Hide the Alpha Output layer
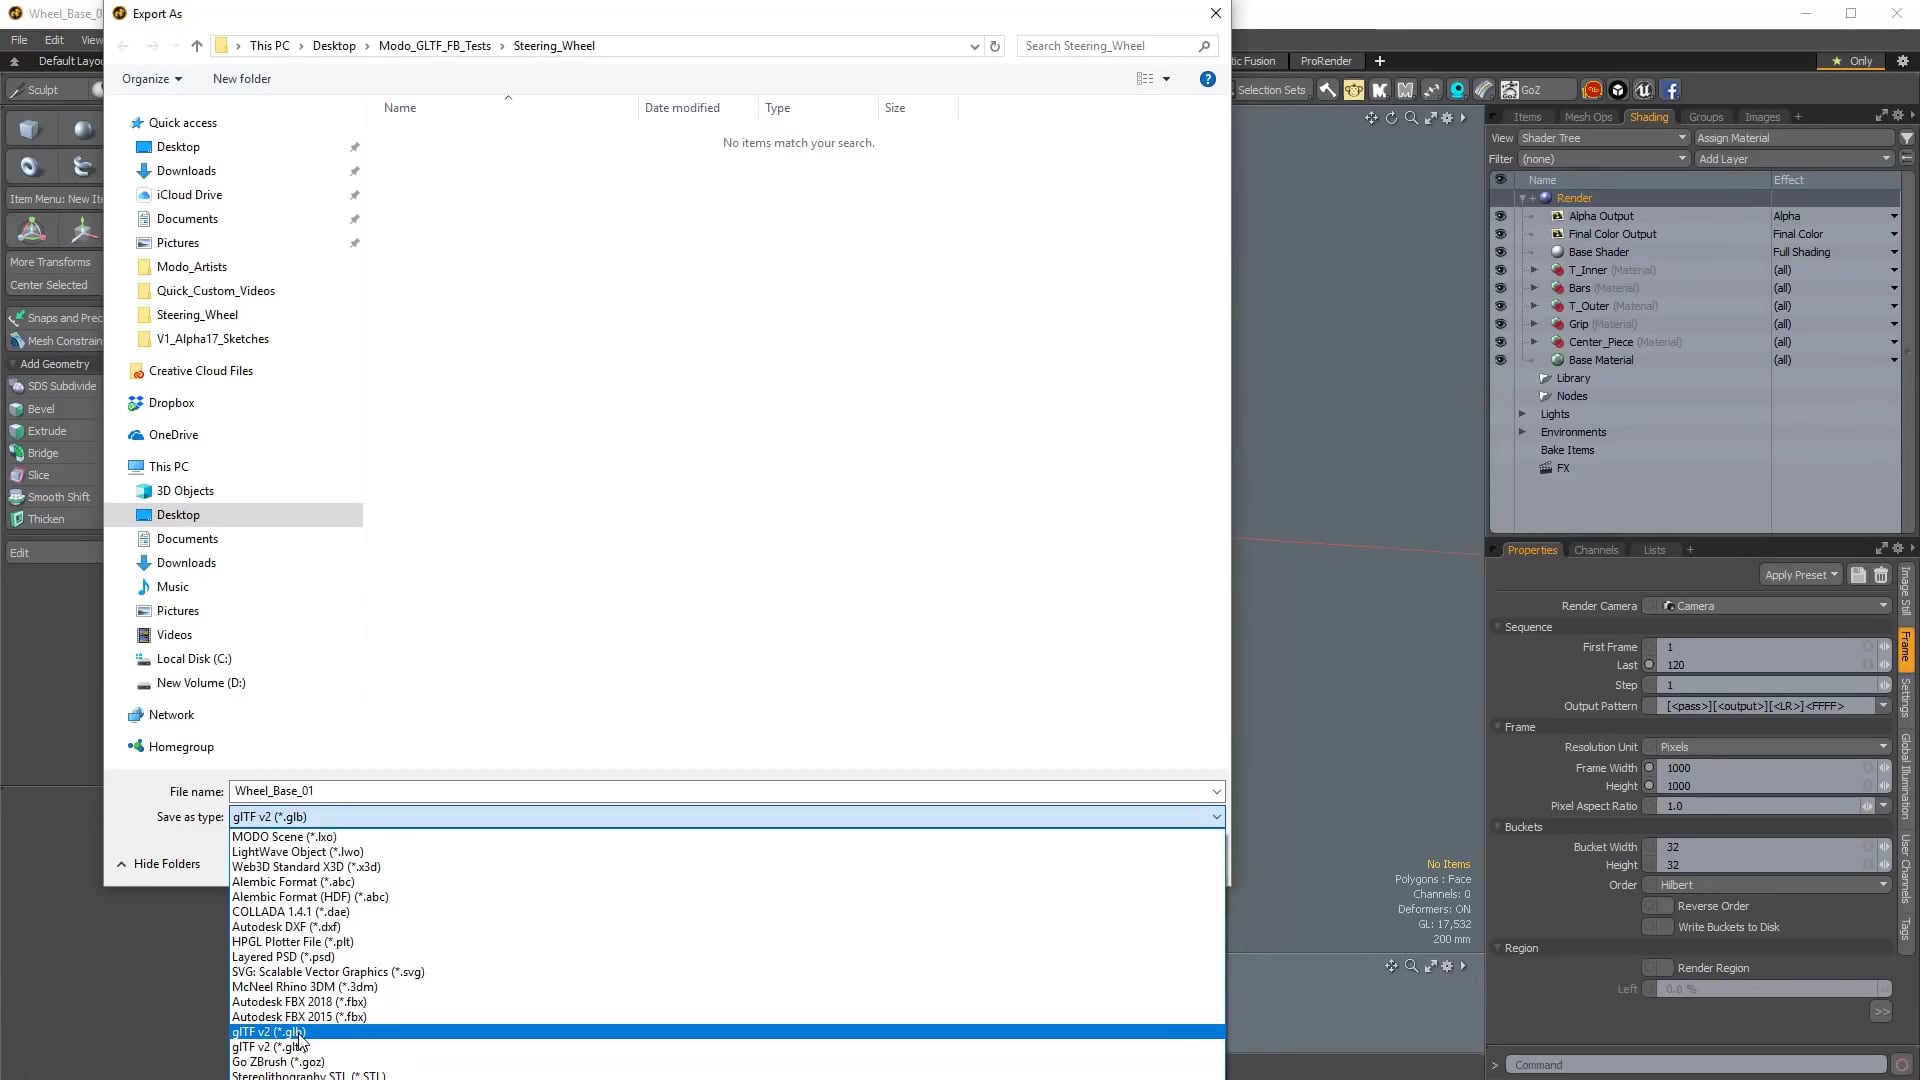The width and height of the screenshot is (1920, 1080). tap(1500, 216)
